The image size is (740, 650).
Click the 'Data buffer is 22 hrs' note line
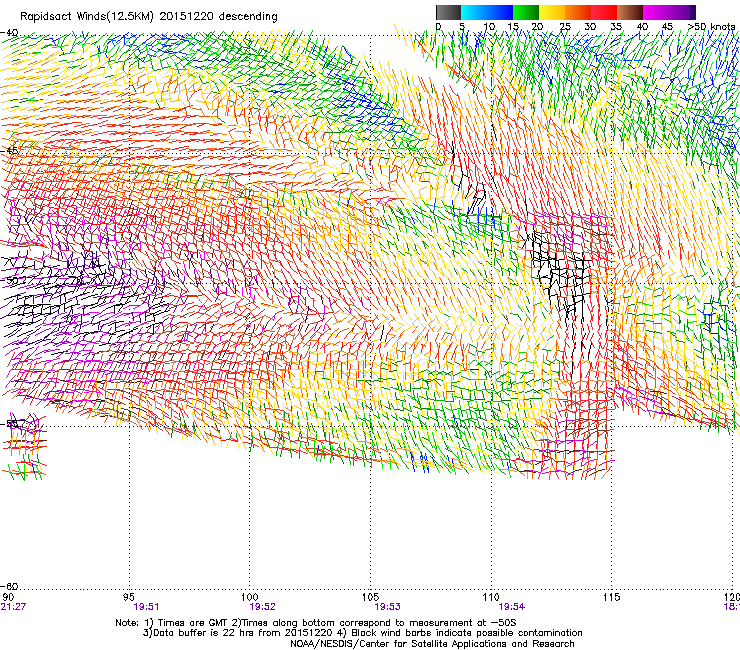tap(362, 633)
